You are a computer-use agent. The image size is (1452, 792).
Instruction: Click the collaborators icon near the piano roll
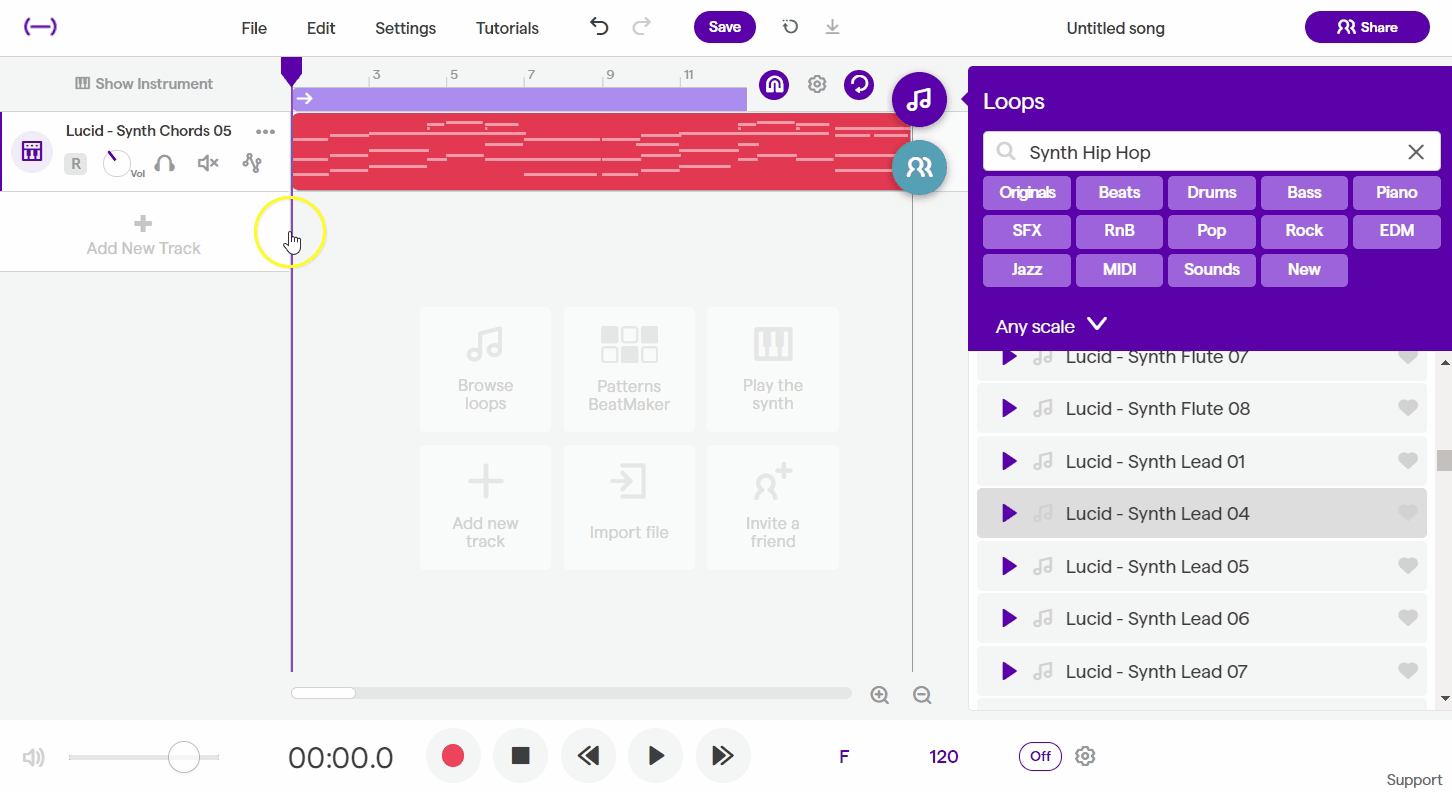point(918,168)
